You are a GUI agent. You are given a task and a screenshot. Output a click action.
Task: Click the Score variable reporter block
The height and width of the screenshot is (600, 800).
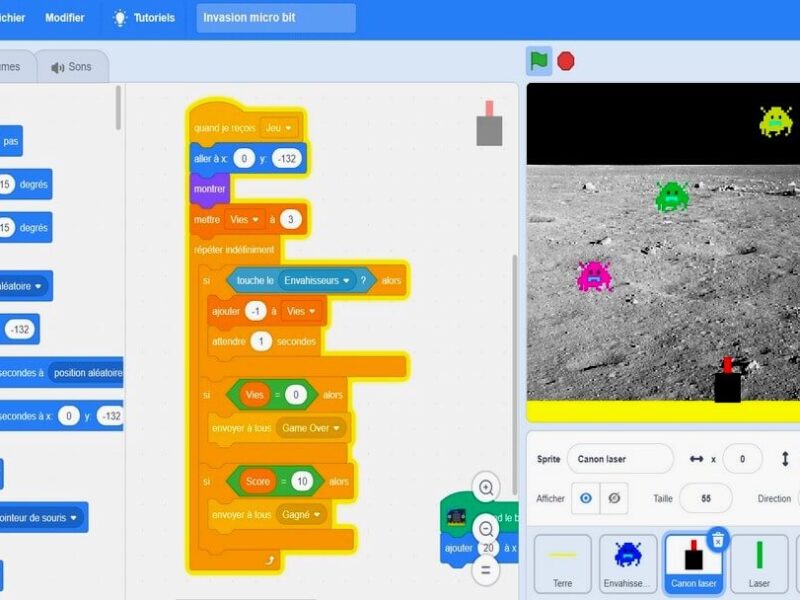point(258,482)
